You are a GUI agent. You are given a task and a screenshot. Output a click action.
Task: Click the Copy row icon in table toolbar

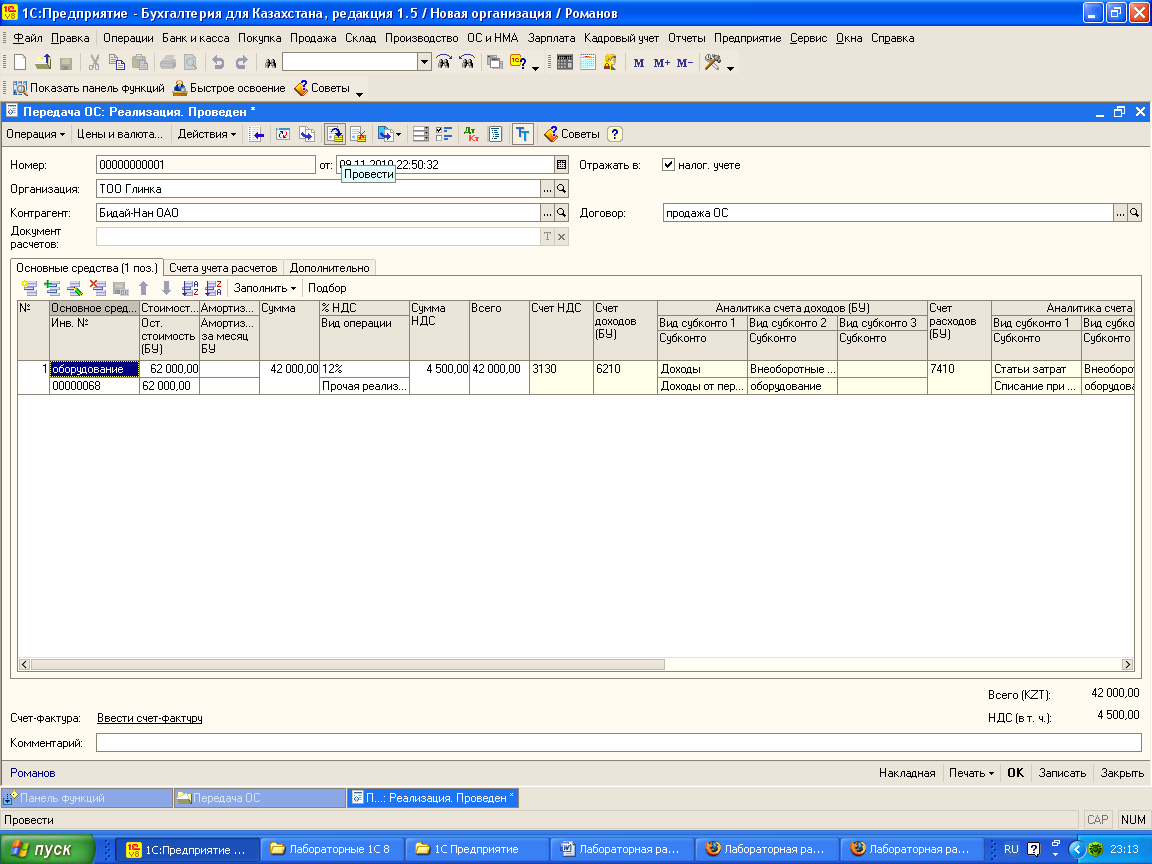click(x=52, y=288)
